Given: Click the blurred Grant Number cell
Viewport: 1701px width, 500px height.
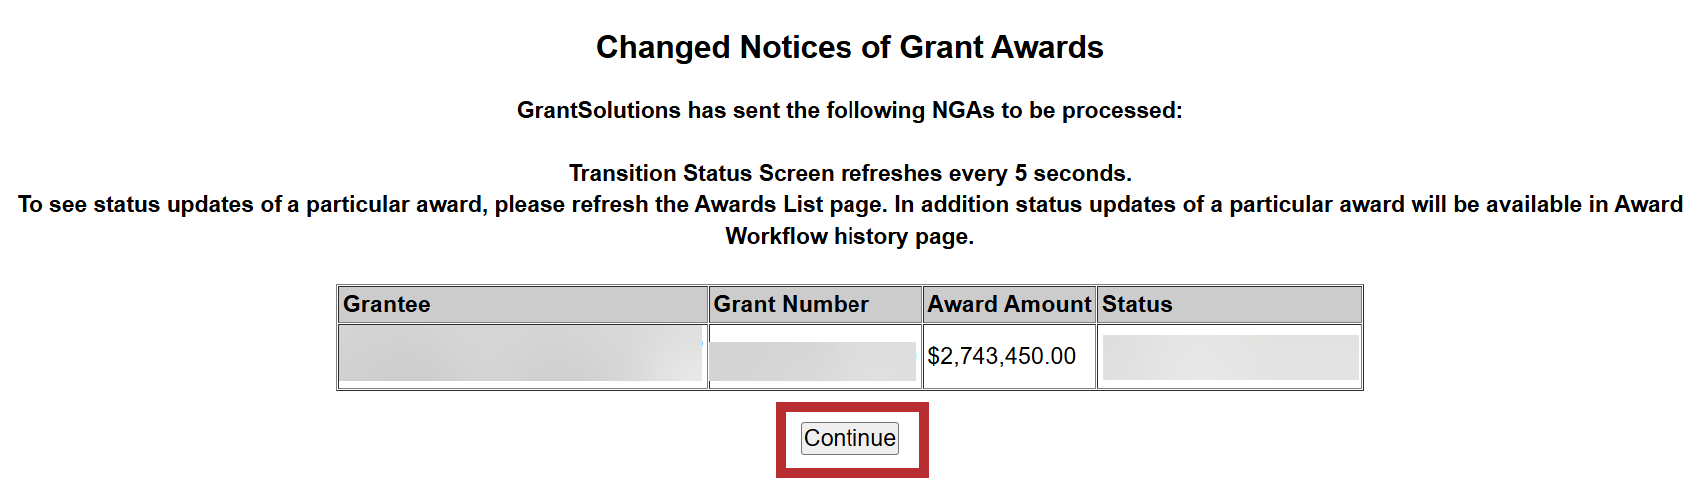Looking at the screenshot, I should pyautogui.click(x=814, y=358).
